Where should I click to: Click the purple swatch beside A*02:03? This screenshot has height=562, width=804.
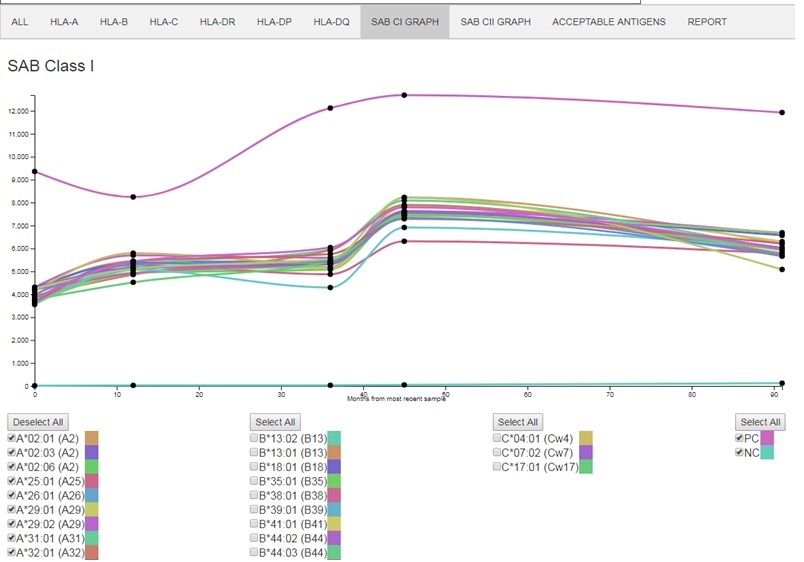tap(91, 452)
